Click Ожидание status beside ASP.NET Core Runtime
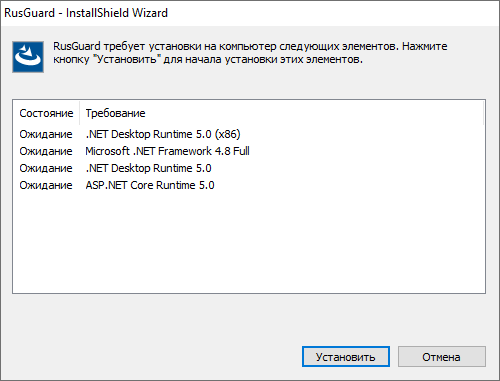 tap(46, 185)
